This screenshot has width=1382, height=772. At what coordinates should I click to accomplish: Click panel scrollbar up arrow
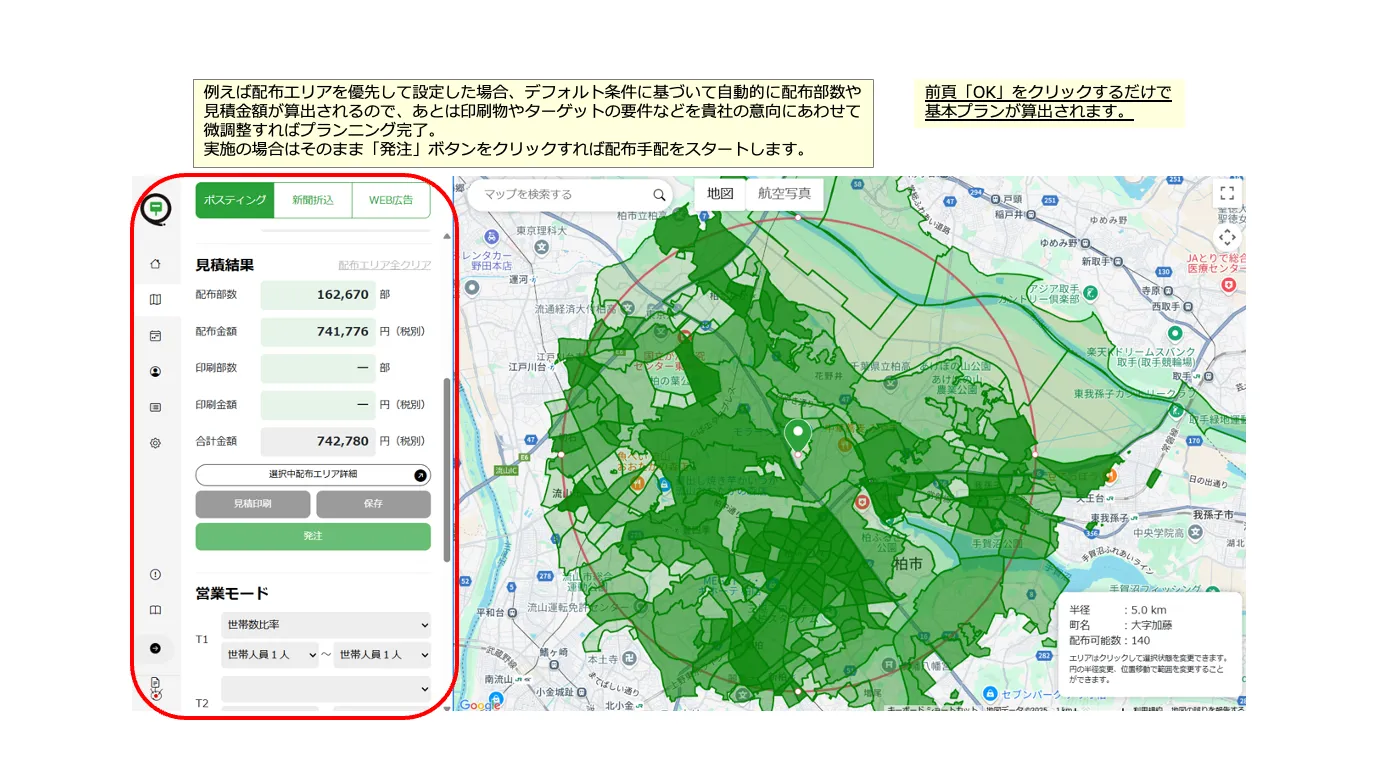(x=446, y=236)
